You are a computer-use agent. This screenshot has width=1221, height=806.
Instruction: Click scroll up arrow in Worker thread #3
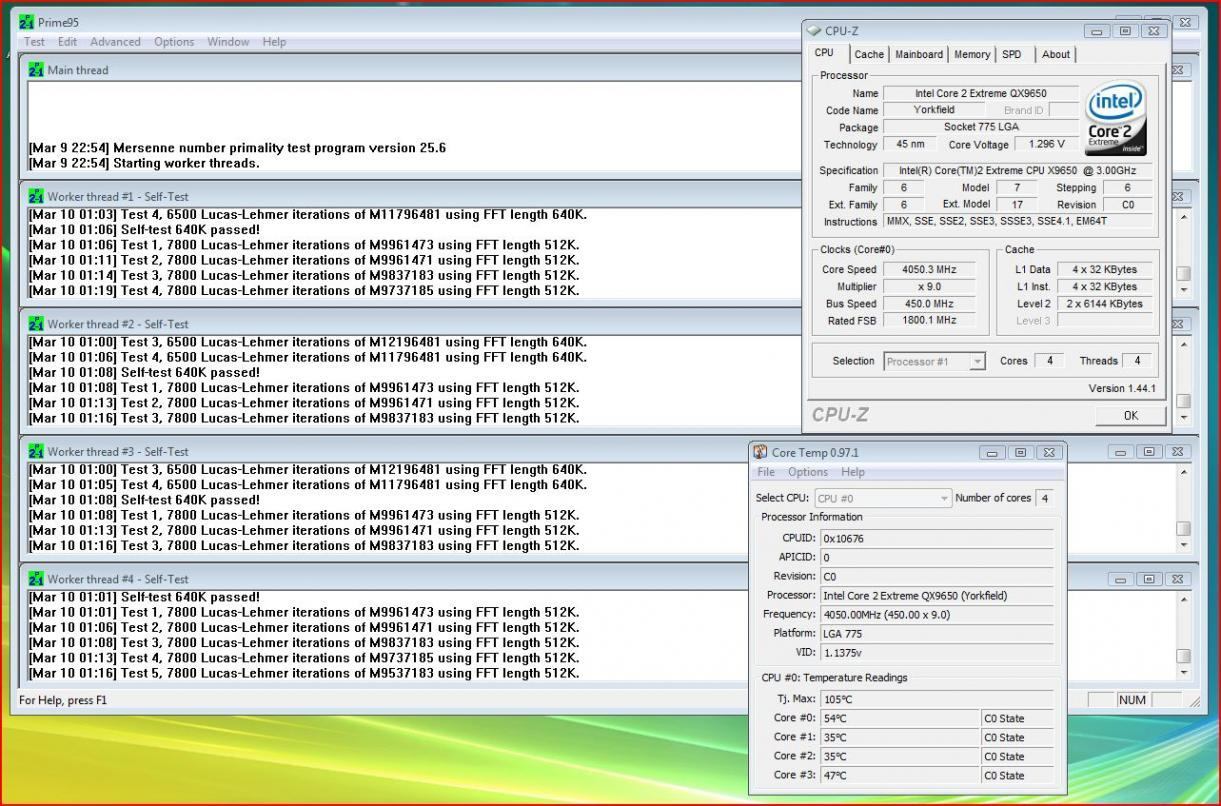click(1184, 472)
